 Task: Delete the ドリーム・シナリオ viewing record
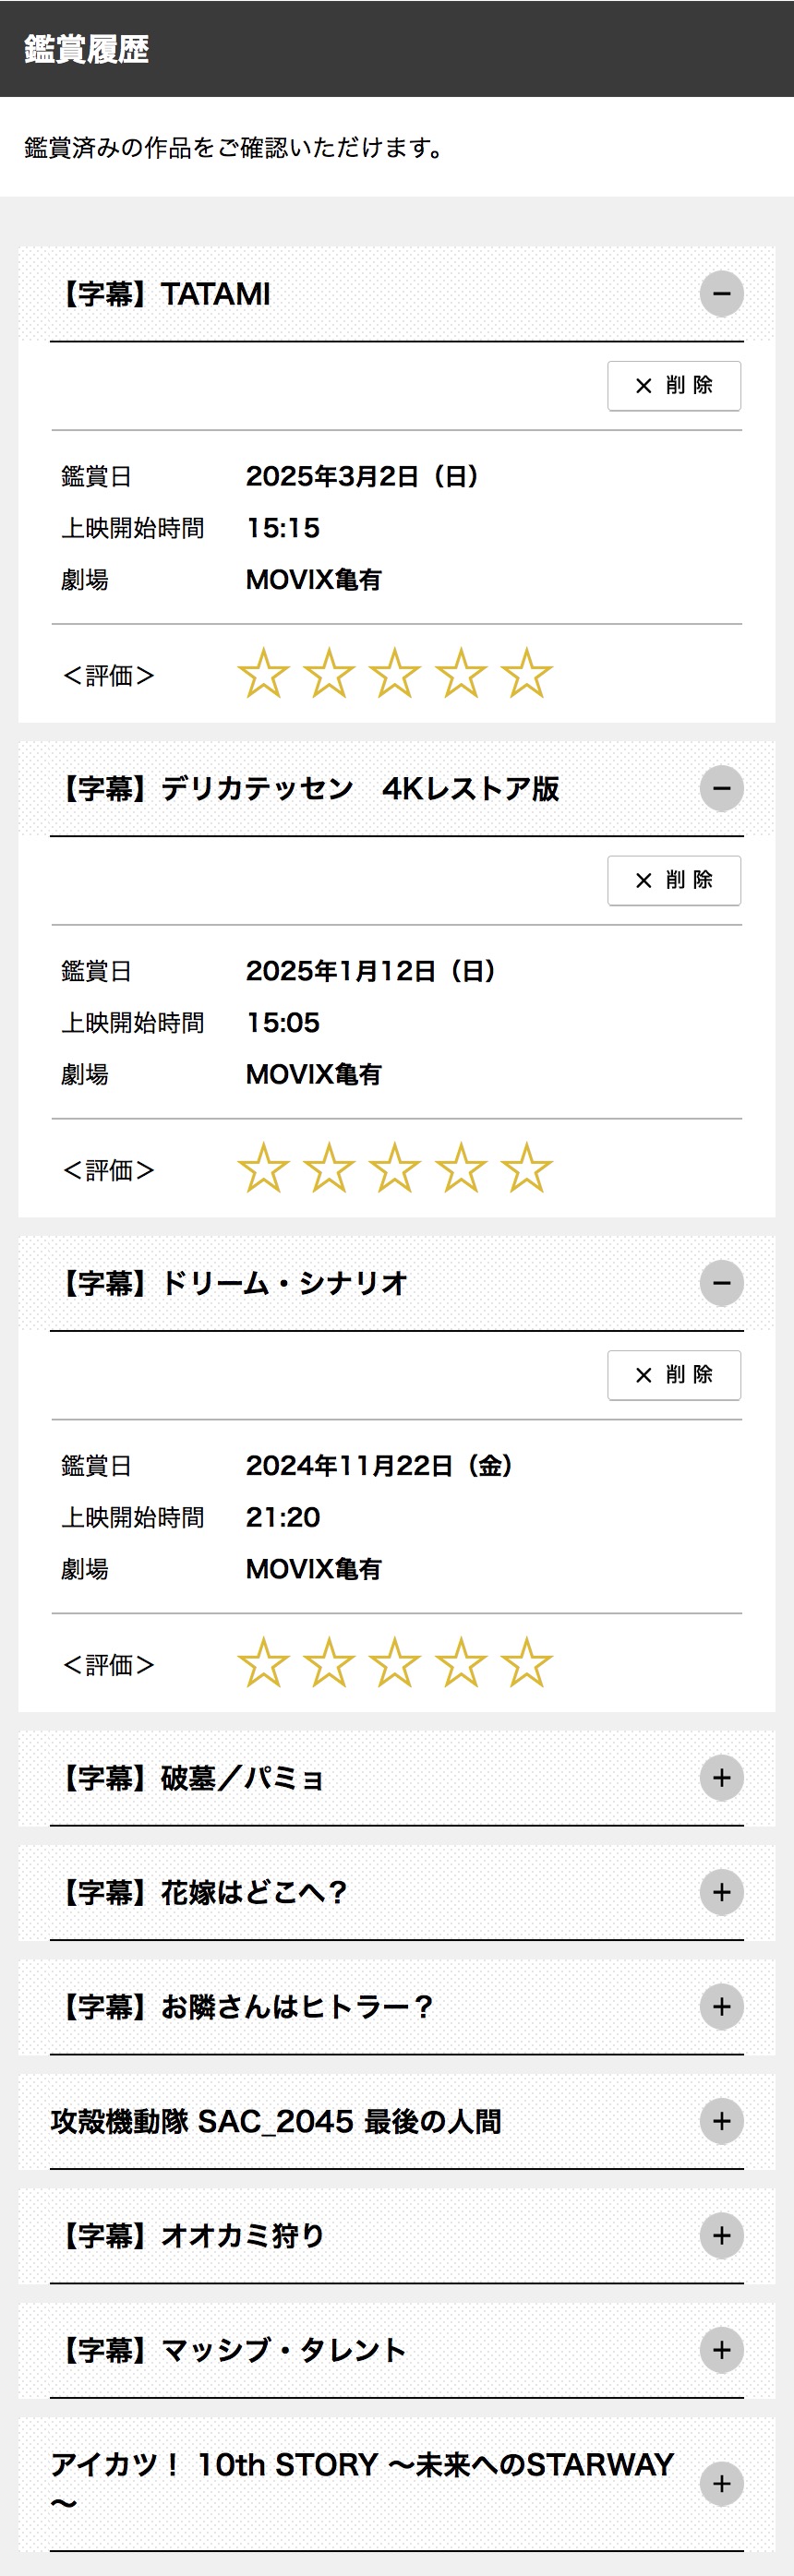point(674,1375)
